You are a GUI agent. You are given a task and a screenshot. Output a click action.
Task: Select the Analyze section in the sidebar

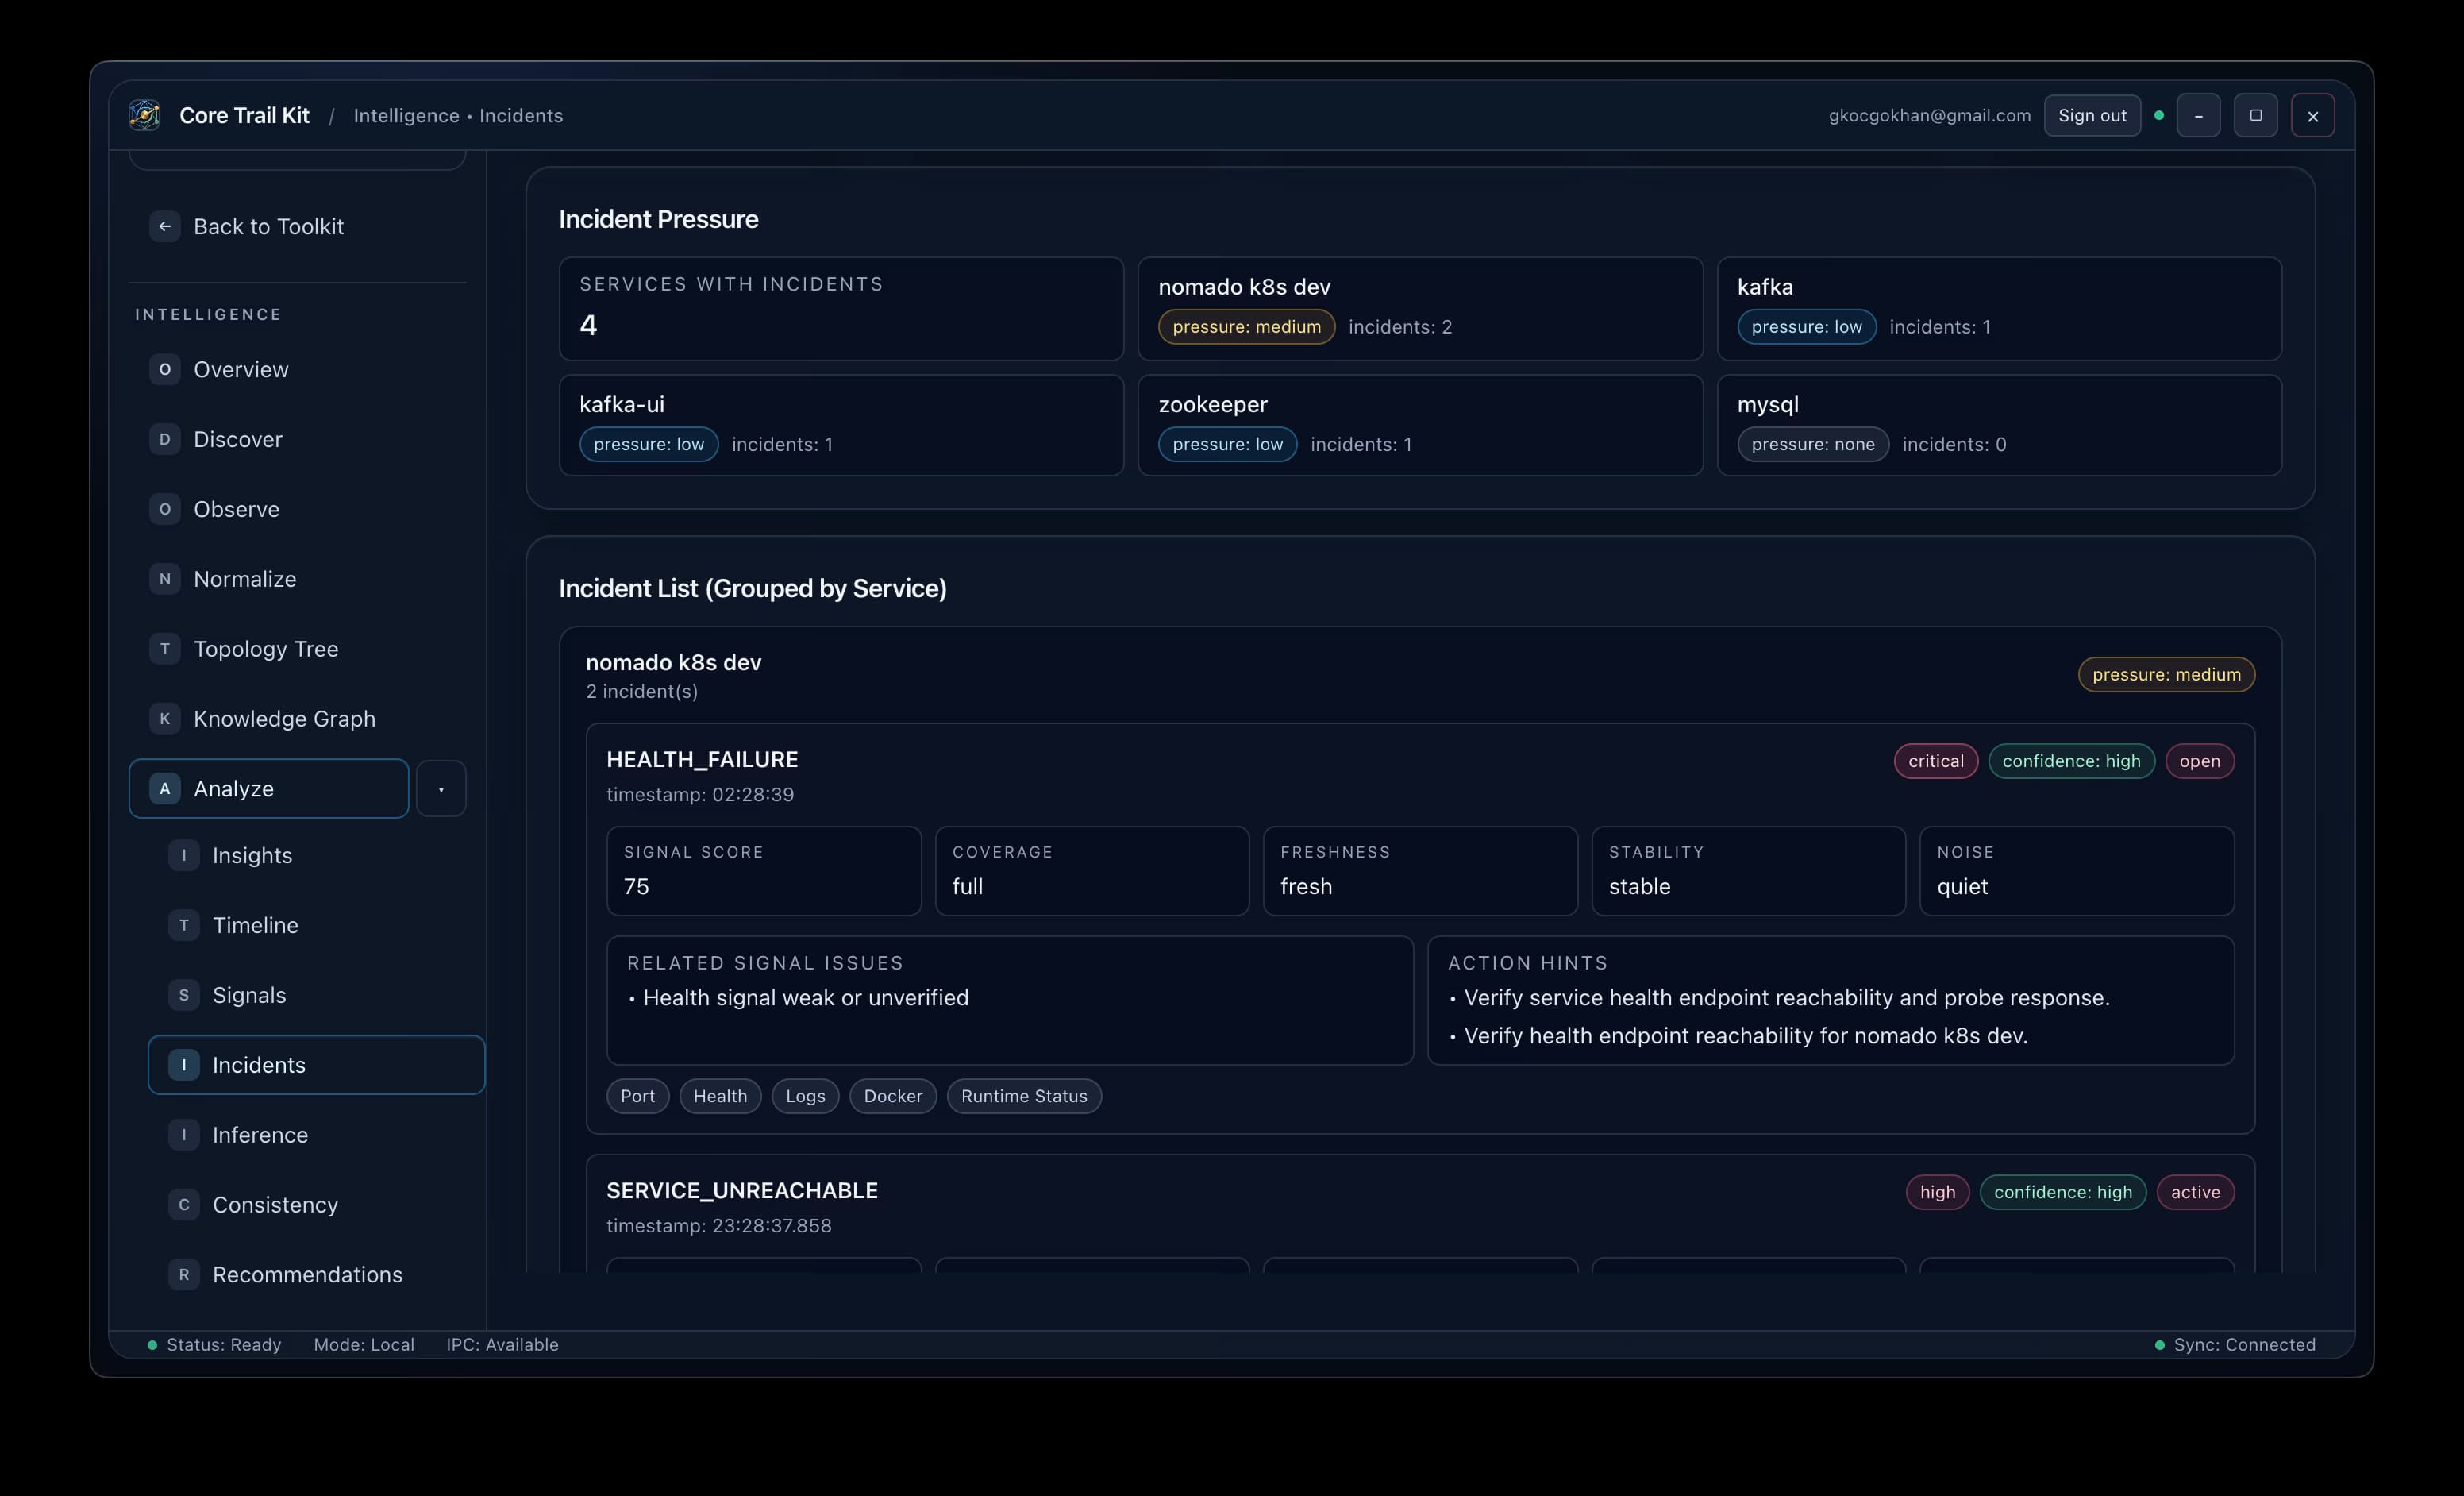click(269, 789)
